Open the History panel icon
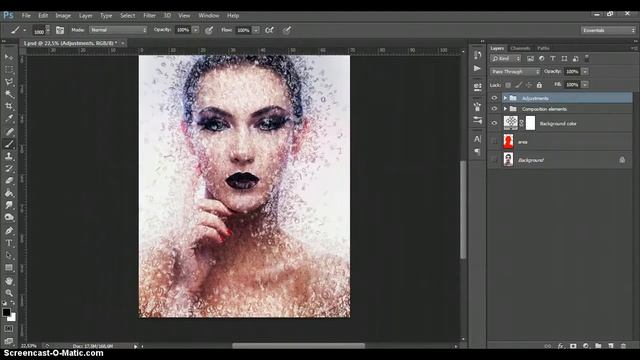 pyautogui.click(x=477, y=55)
